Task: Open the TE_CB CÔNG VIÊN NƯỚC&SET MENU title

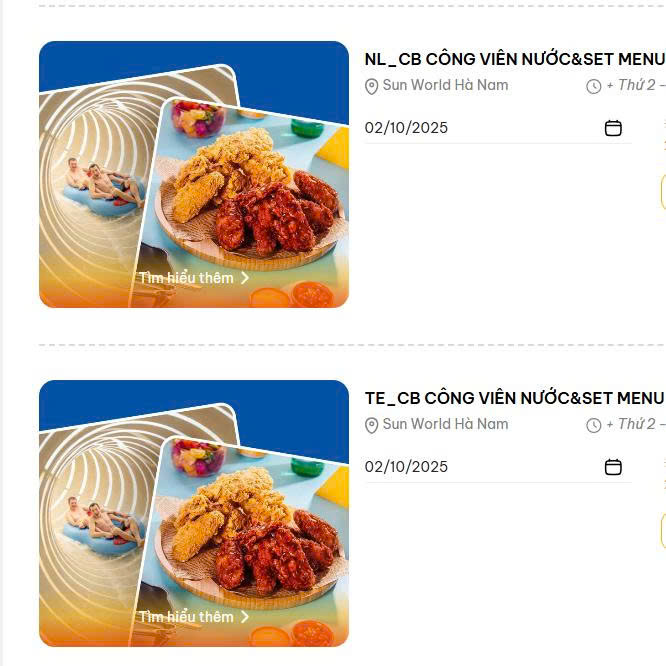Action: [515, 398]
